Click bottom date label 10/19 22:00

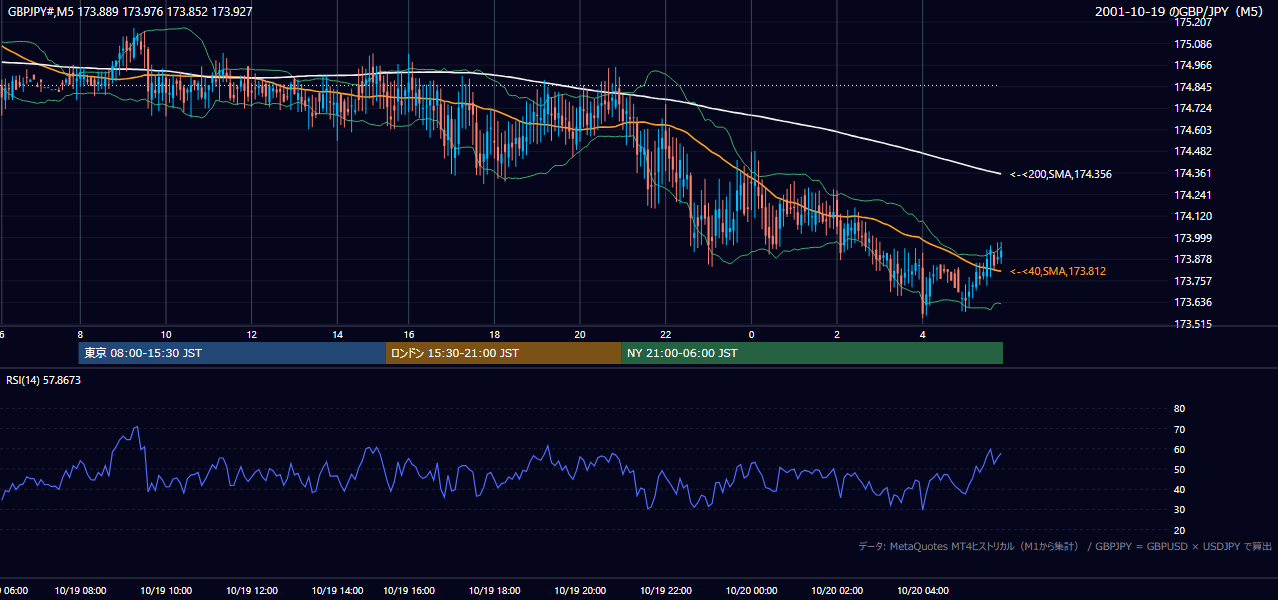[x=666, y=590]
